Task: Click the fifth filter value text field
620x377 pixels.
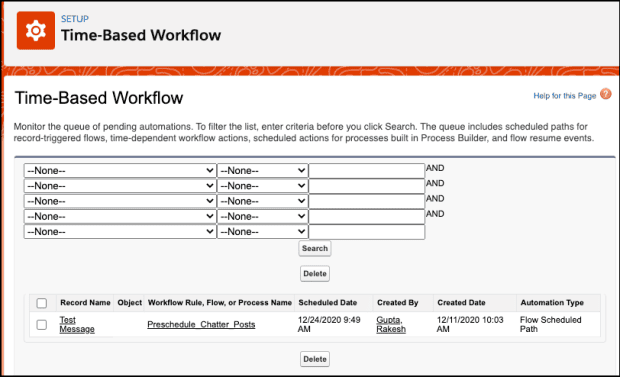Action: (x=367, y=231)
